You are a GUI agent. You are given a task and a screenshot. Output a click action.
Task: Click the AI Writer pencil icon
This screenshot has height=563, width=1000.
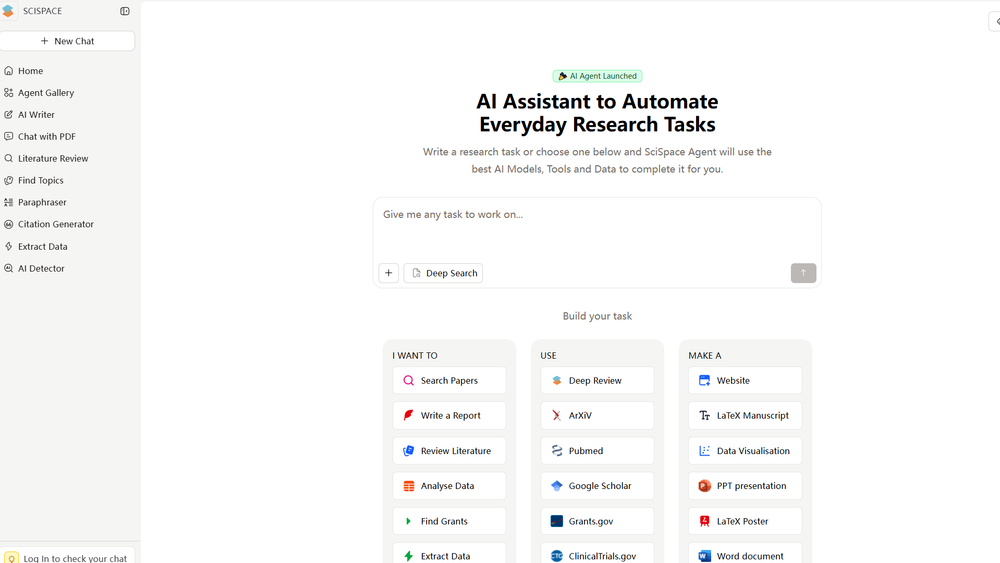[8, 115]
